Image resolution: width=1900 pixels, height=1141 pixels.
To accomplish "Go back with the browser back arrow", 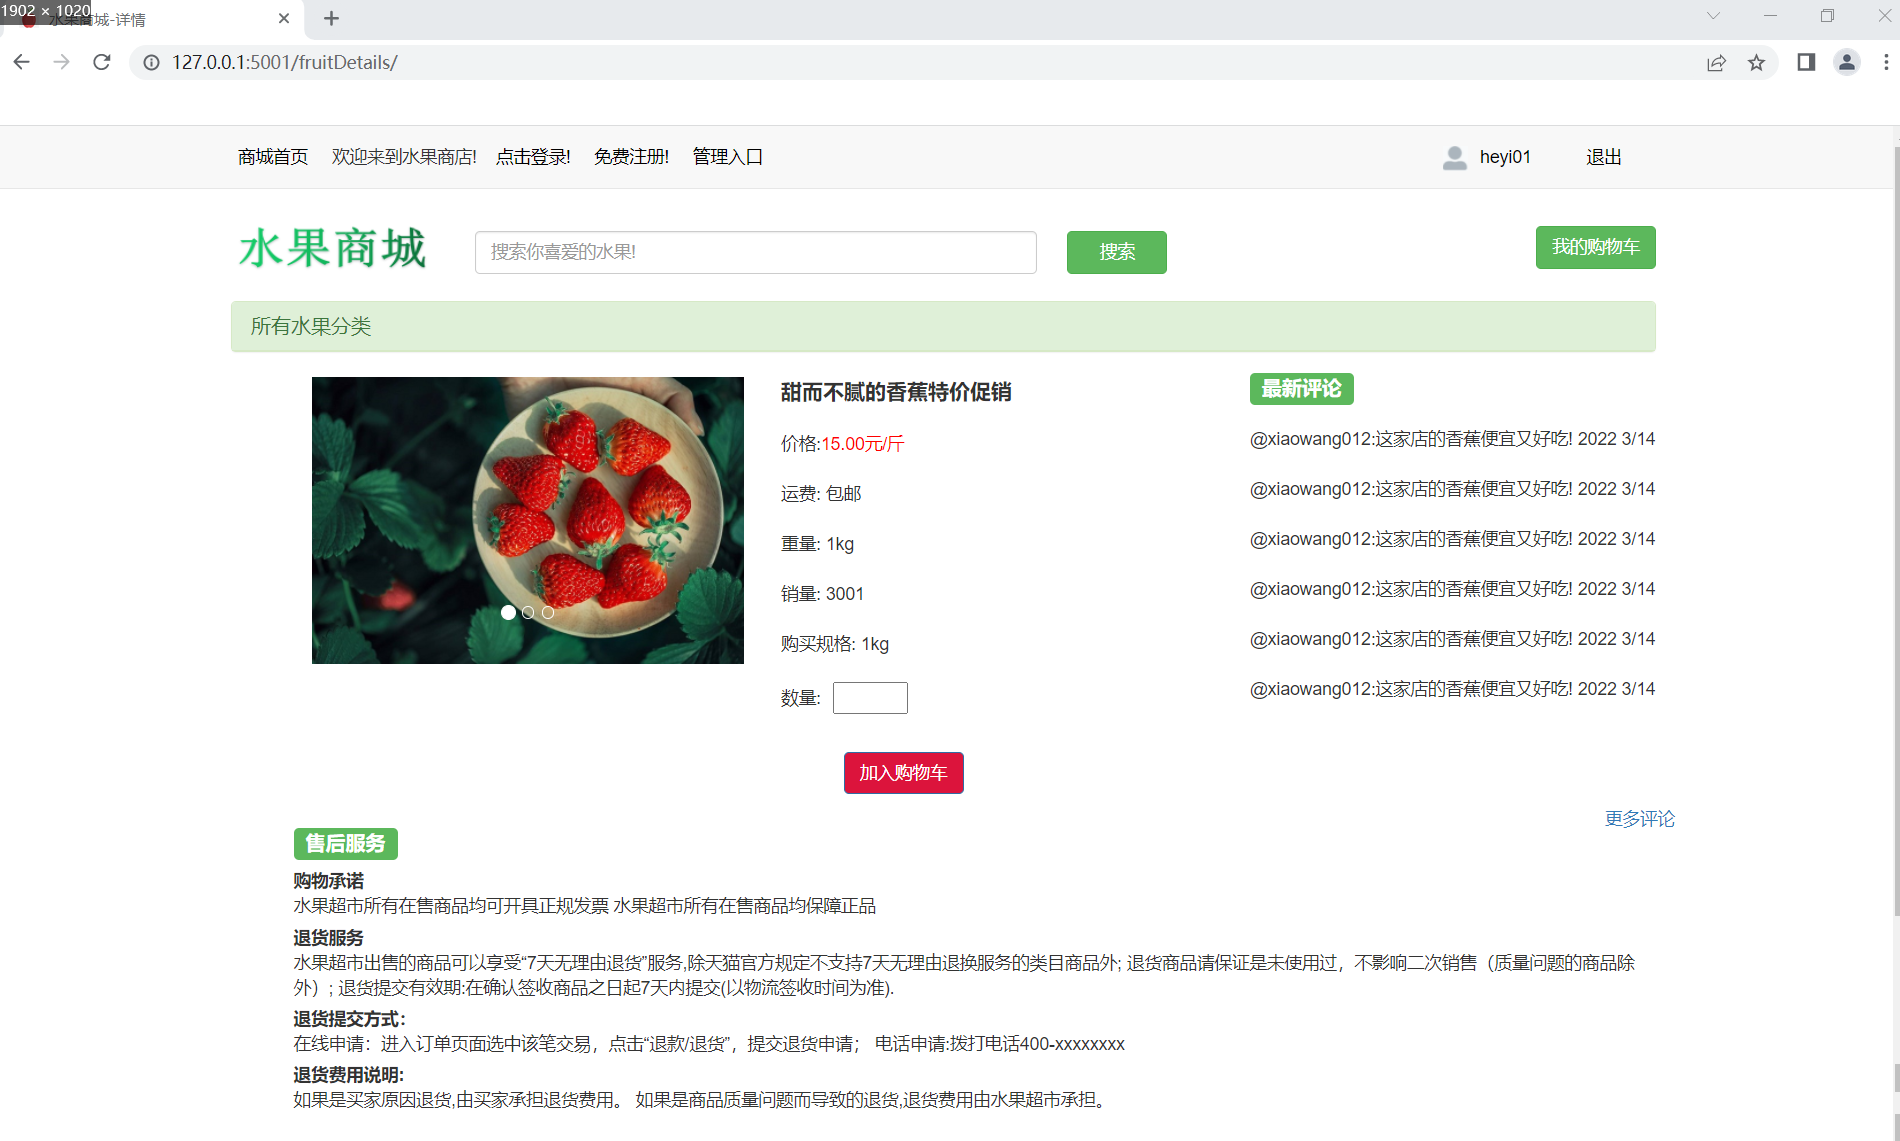I will point(21,62).
